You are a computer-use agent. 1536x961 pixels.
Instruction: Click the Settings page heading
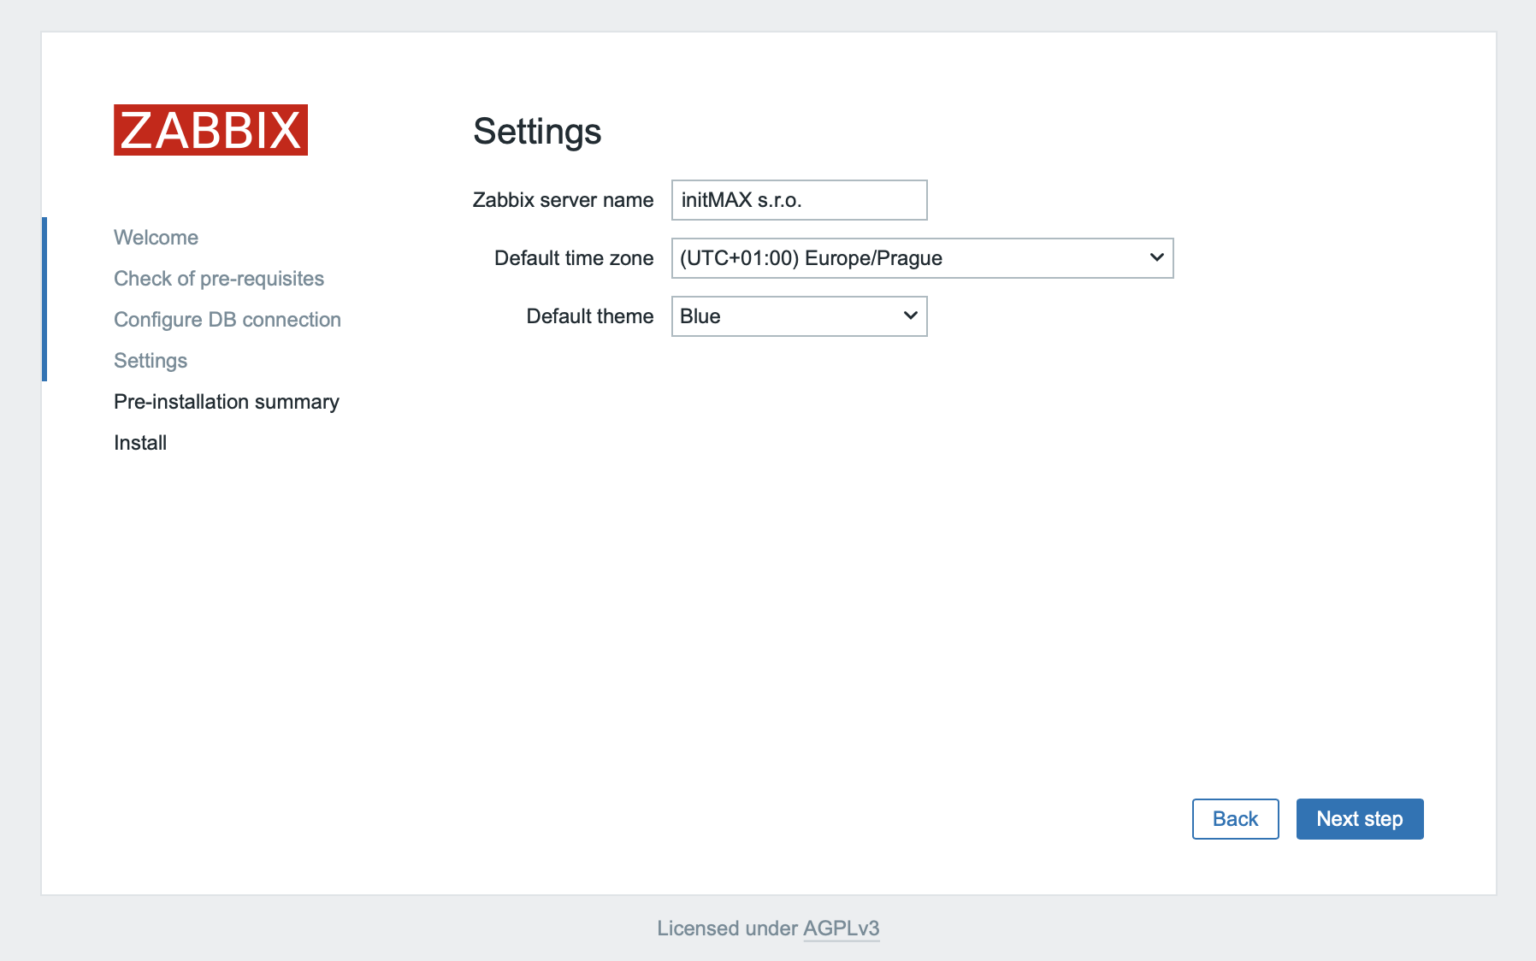click(x=536, y=131)
